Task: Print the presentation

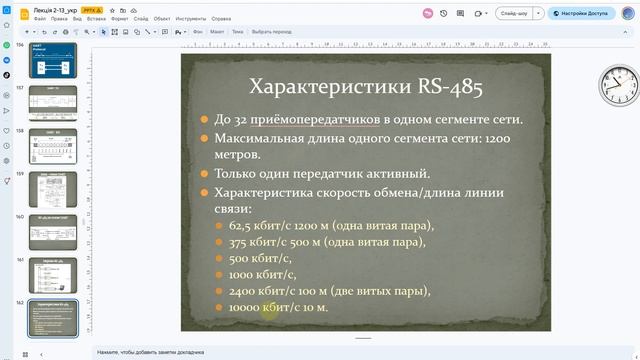Action: point(65,32)
